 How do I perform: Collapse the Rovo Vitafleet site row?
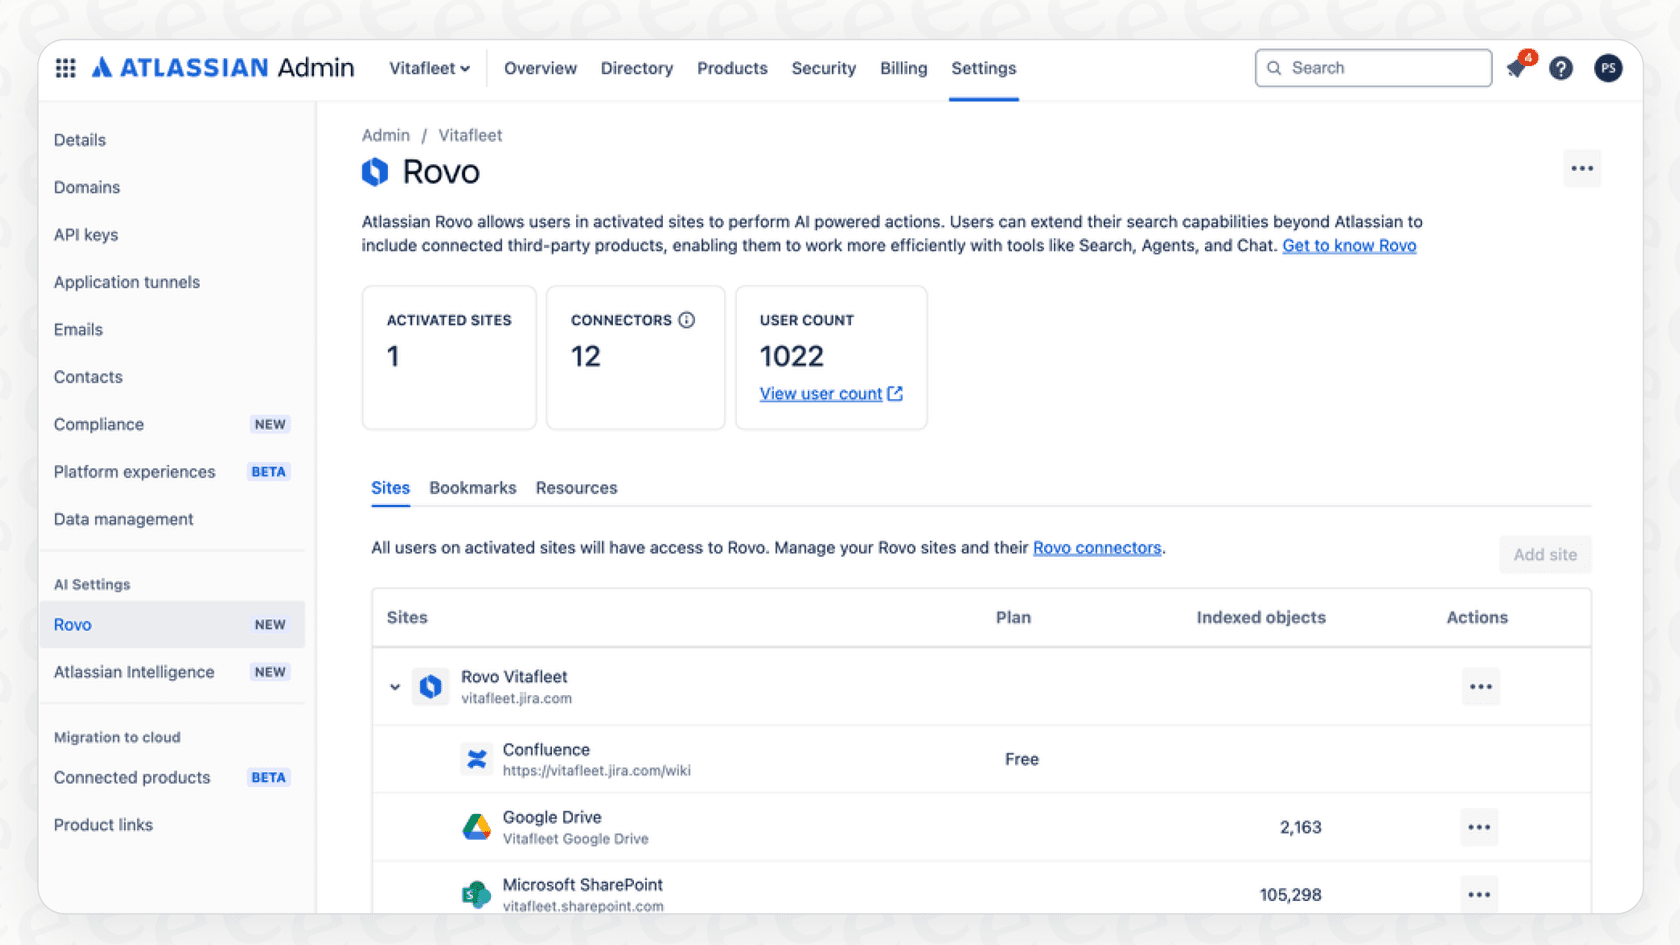(394, 687)
